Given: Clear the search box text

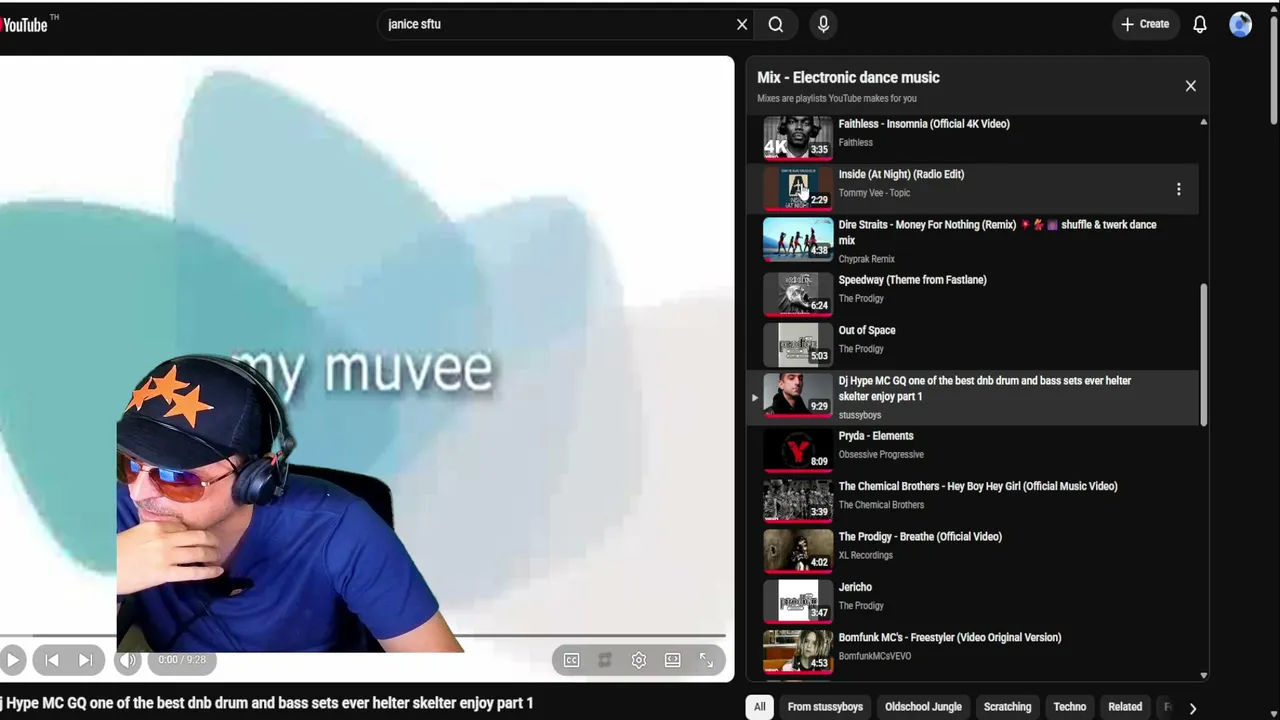Looking at the screenshot, I should tap(742, 24).
